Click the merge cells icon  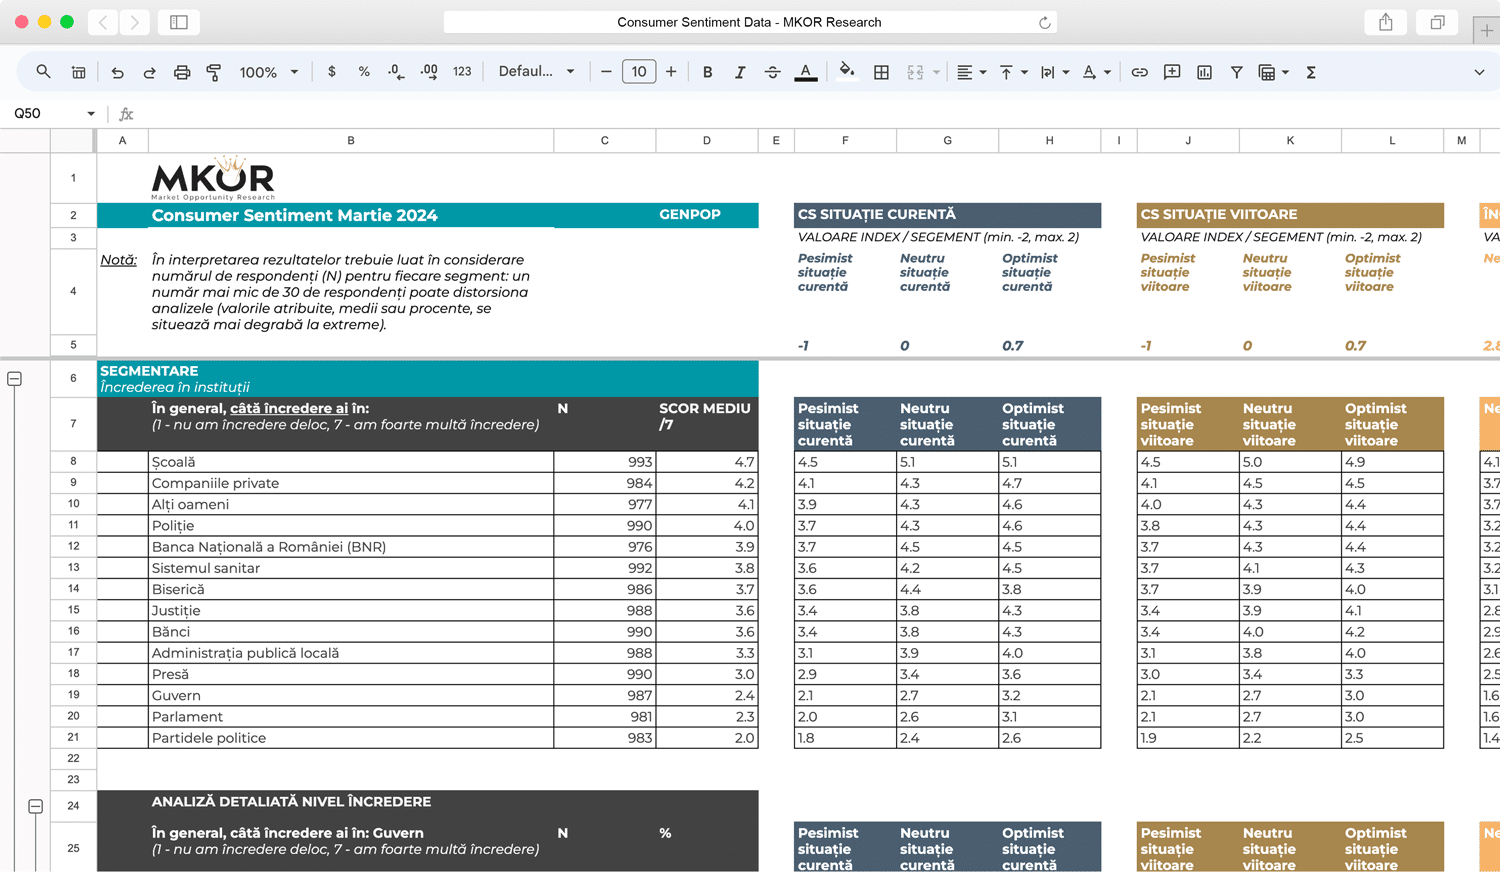point(914,72)
